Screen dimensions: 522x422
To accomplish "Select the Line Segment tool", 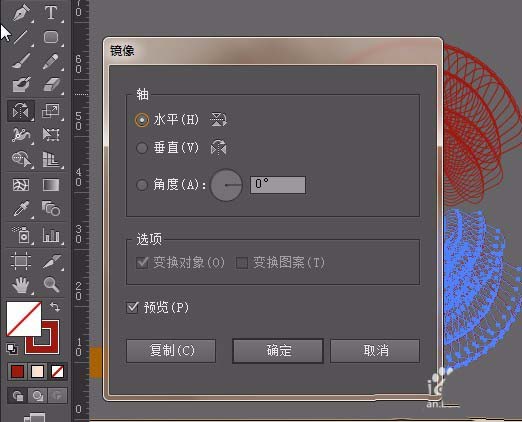I will (x=21, y=37).
